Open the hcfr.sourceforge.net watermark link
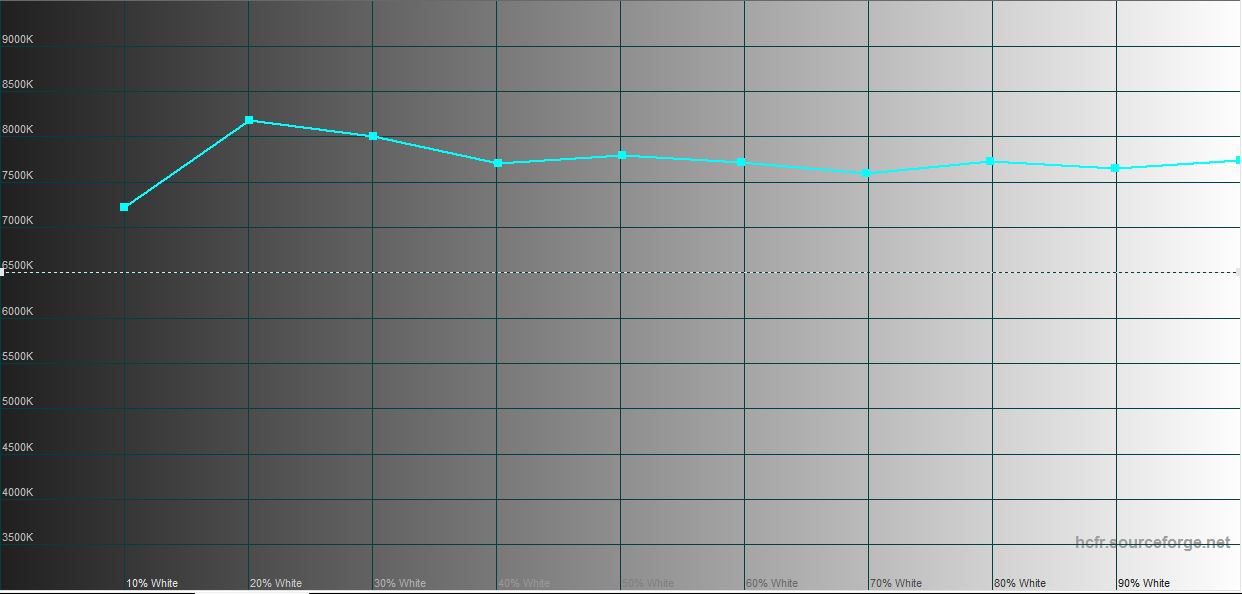The height and width of the screenshot is (594, 1242). click(x=1153, y=543)
